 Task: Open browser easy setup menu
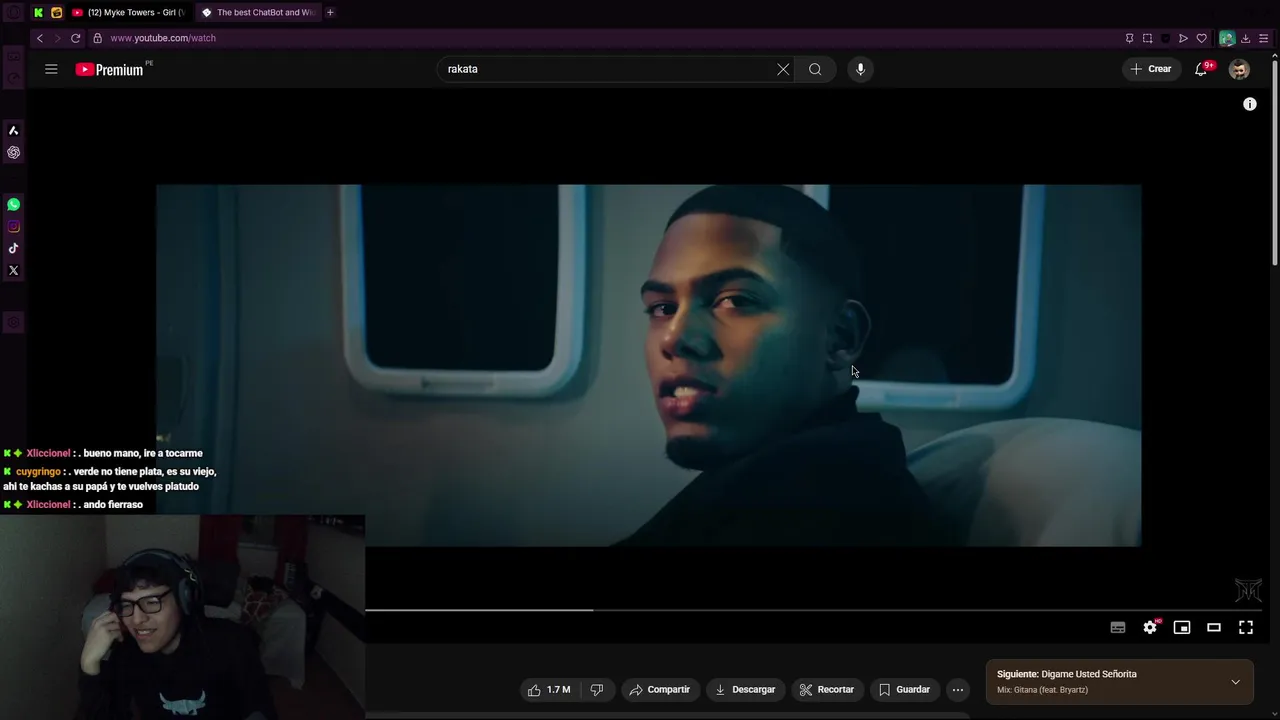tap(1264, 38)
